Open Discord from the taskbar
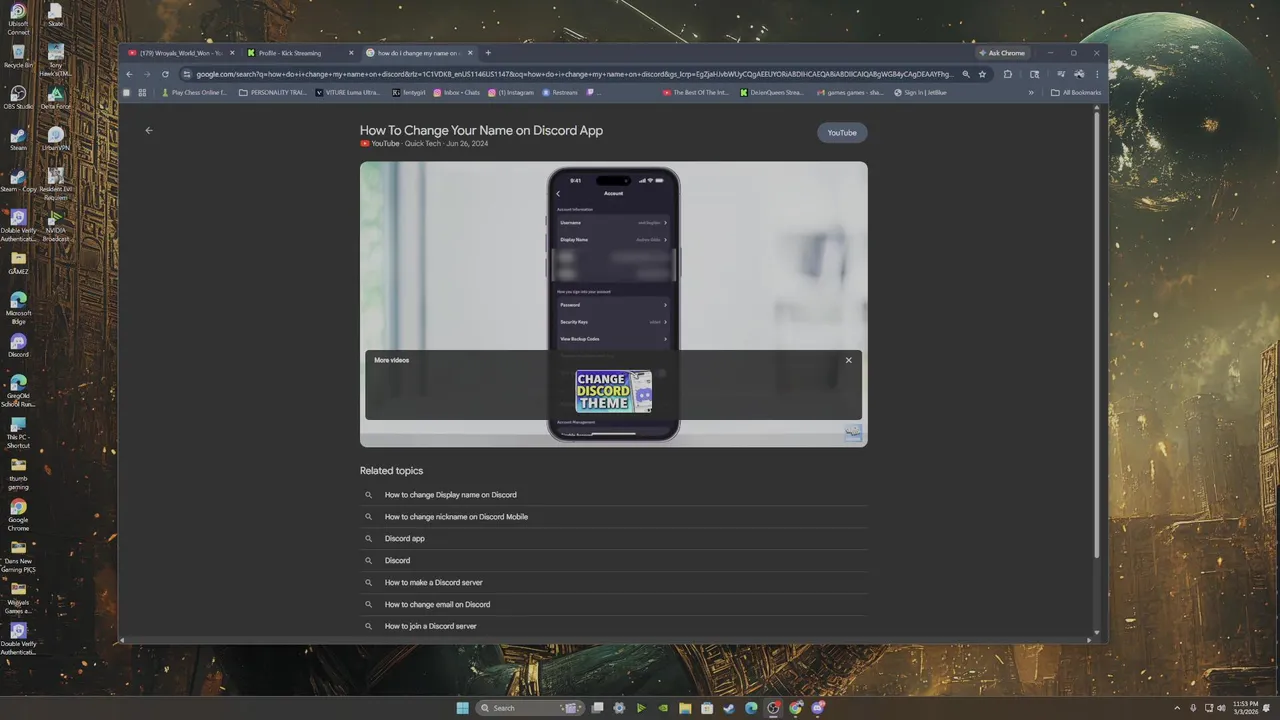The width and height of the screenshot is (1280, 720). tap(818, 708)
